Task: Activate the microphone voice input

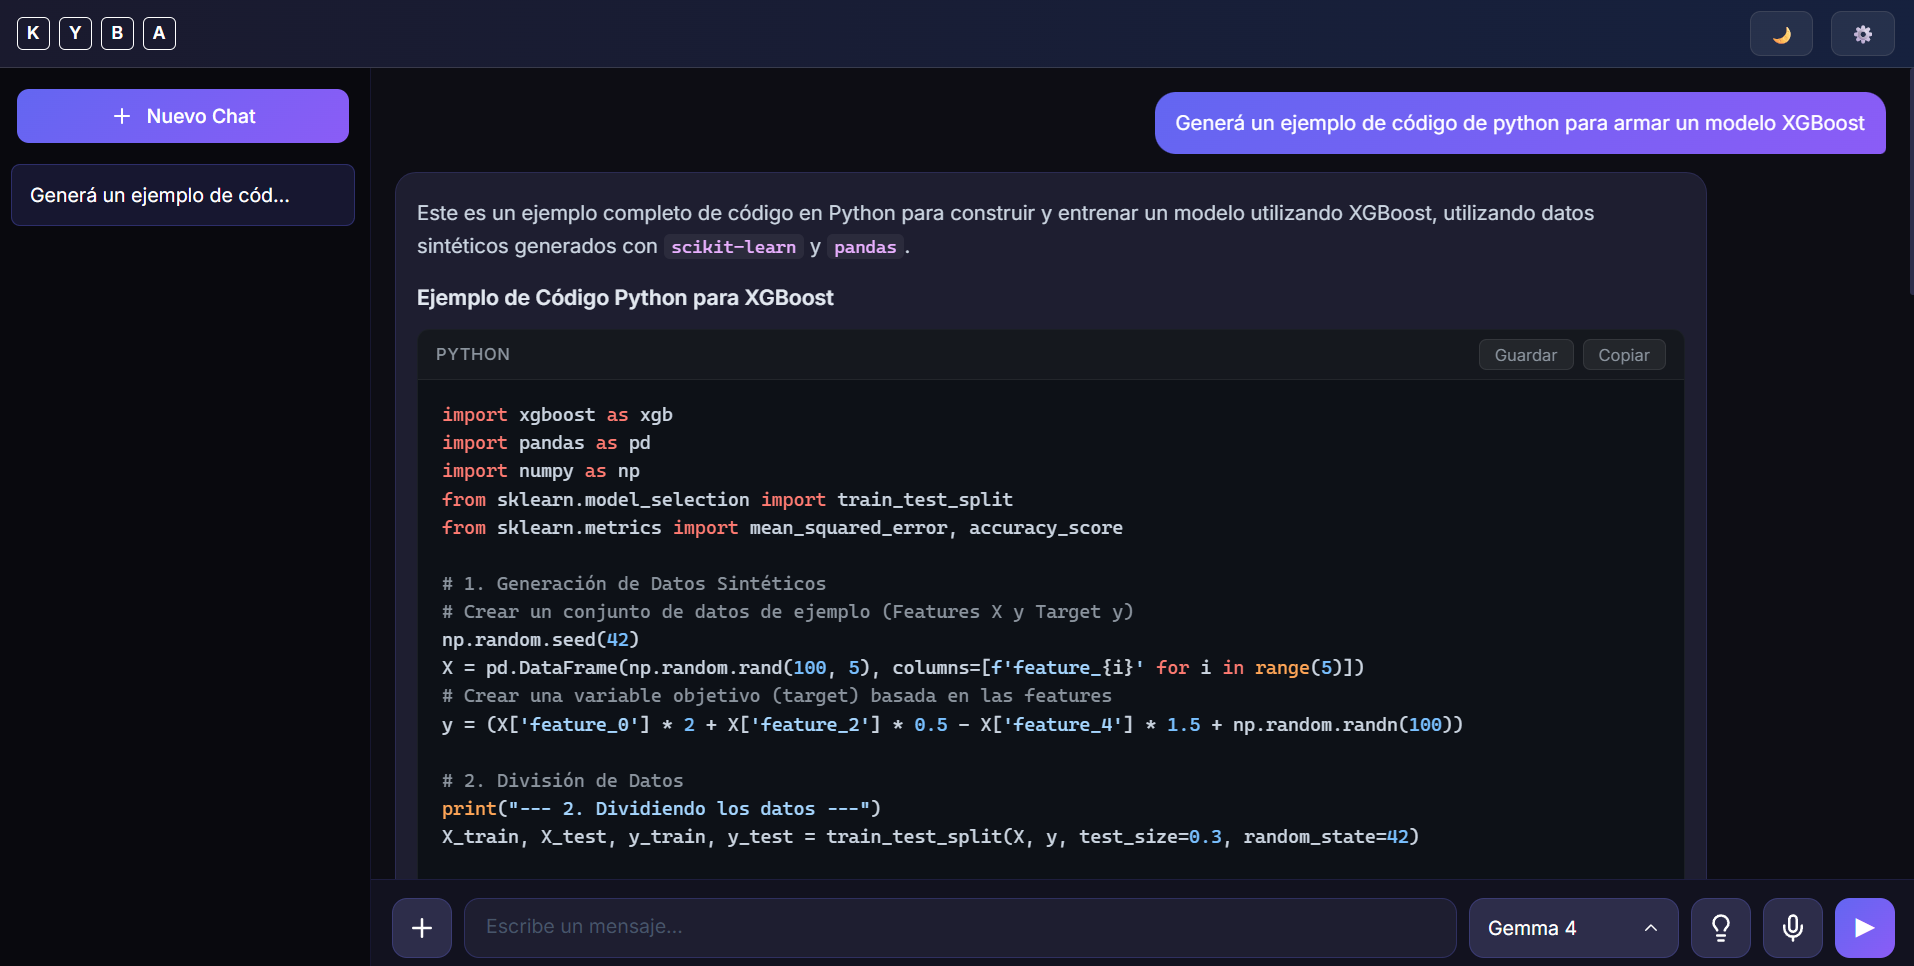Action: pyautogui.click(x=1793, y=928)
